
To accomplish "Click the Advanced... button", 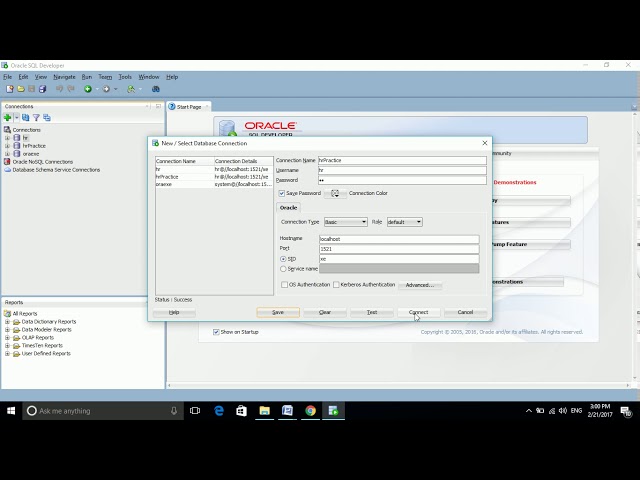I will point(420,285).
